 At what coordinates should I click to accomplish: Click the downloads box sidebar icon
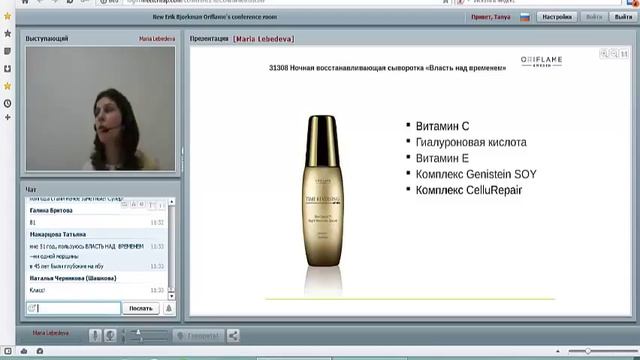(7, 69)
